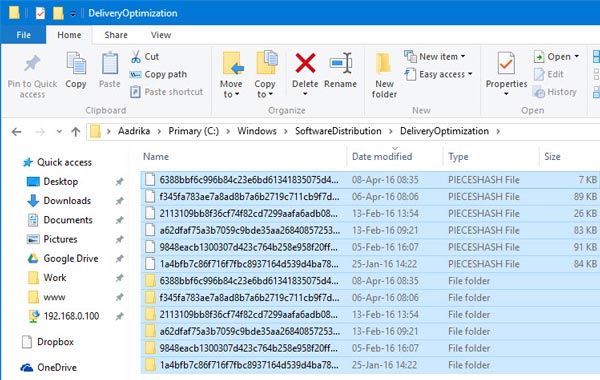This screenshot has width=600, height=380.
Task: Select the 08-Apr-16 File folder 6388bbf6c...
Action: [370, 281]
